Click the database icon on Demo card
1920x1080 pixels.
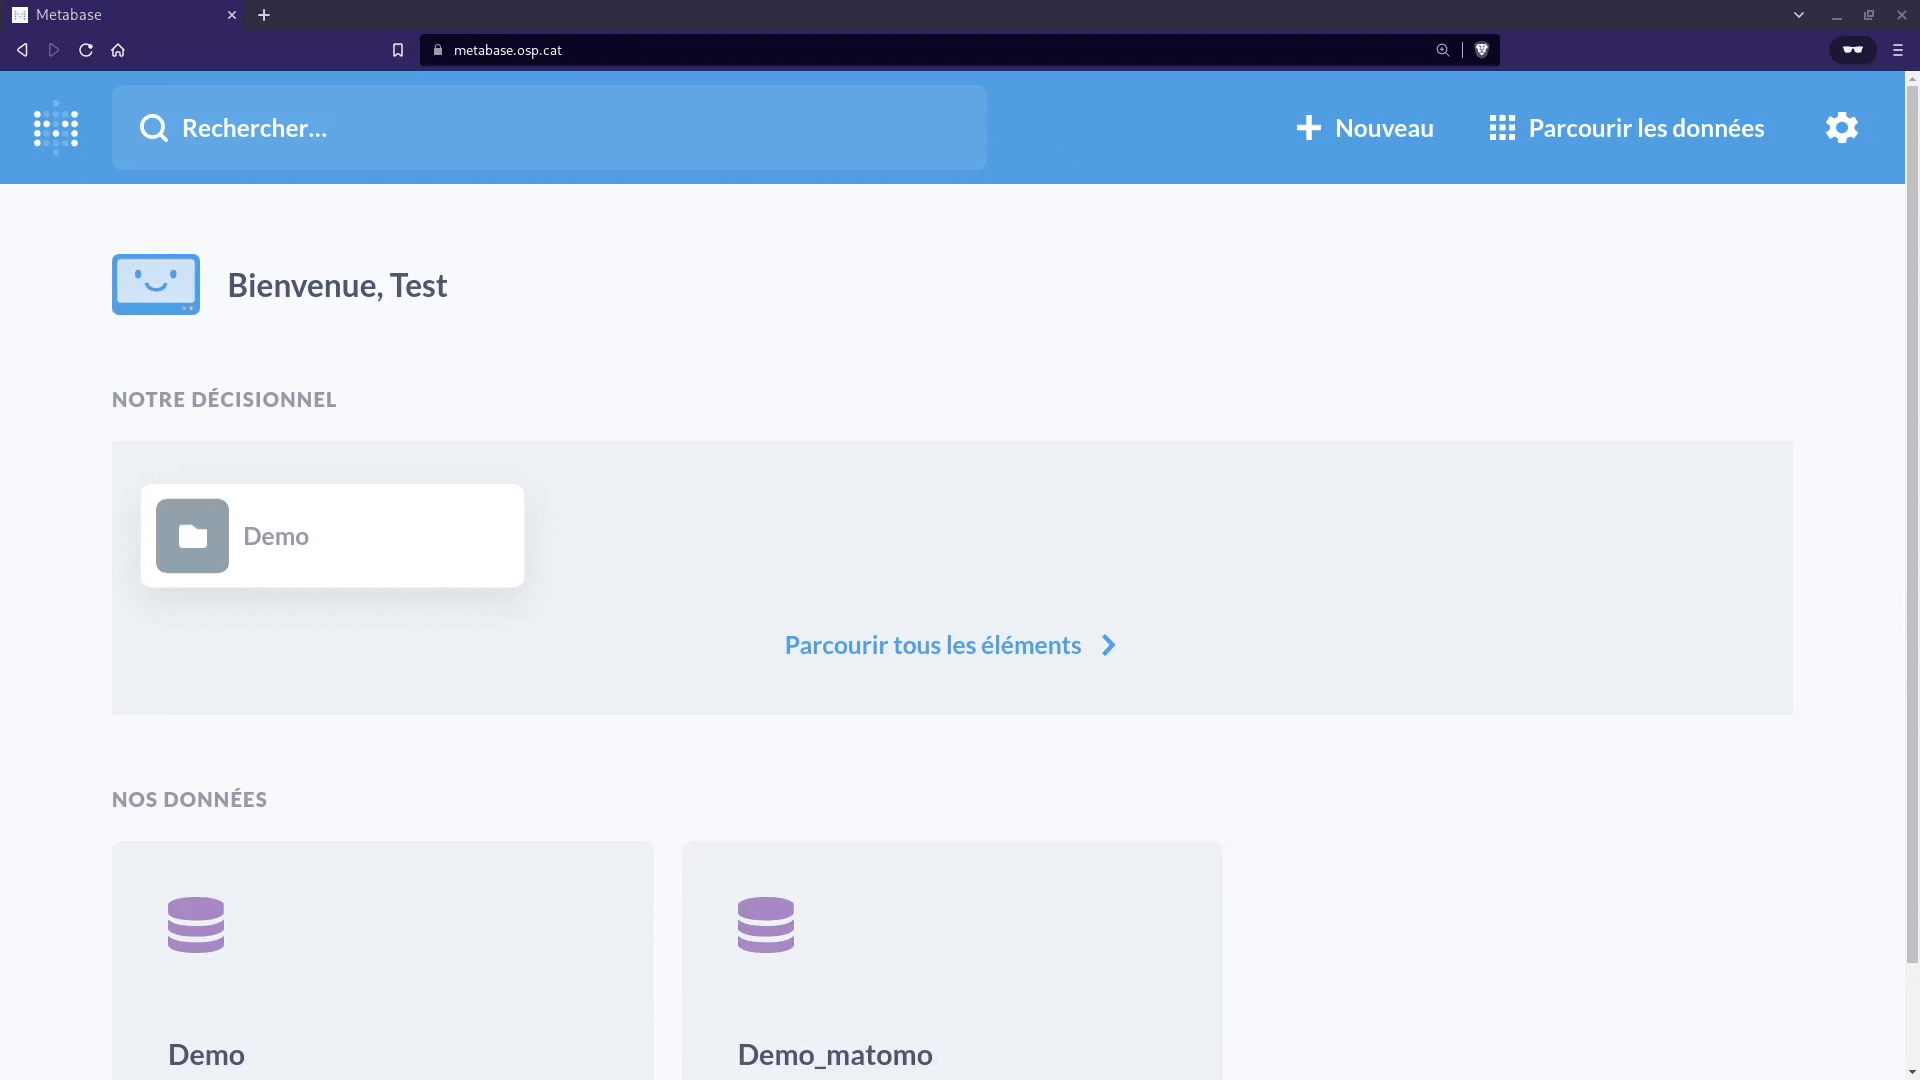[x=196, y=925]
